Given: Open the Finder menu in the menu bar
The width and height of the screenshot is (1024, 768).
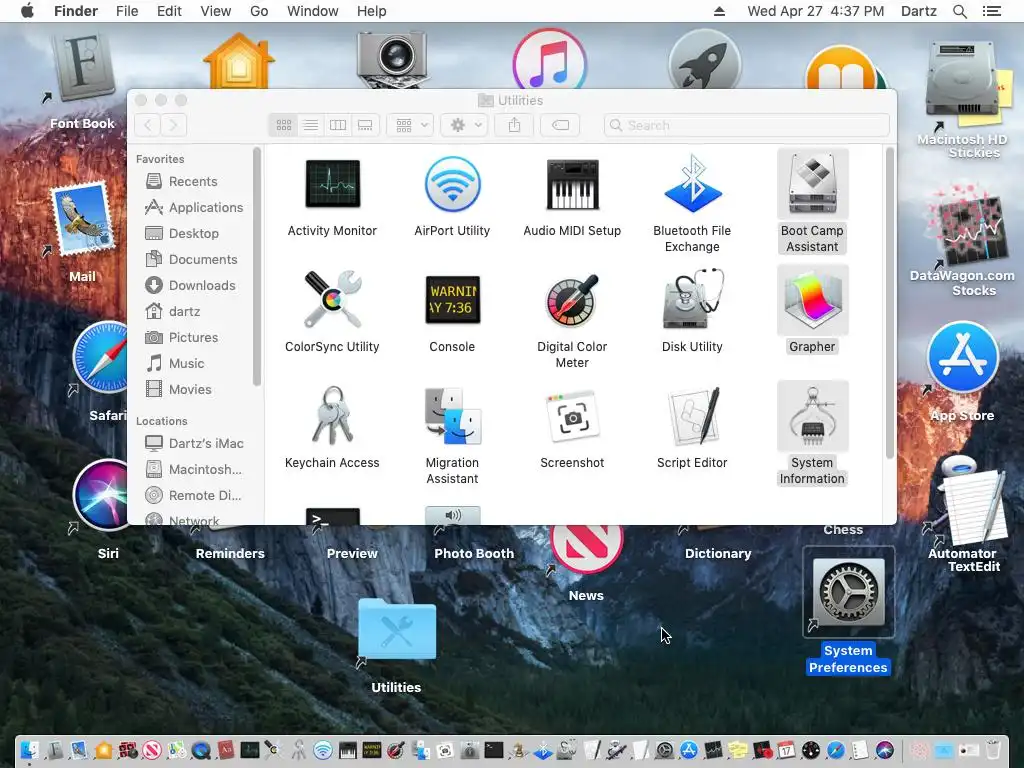Looking at the screenshot, I should 76,11.
